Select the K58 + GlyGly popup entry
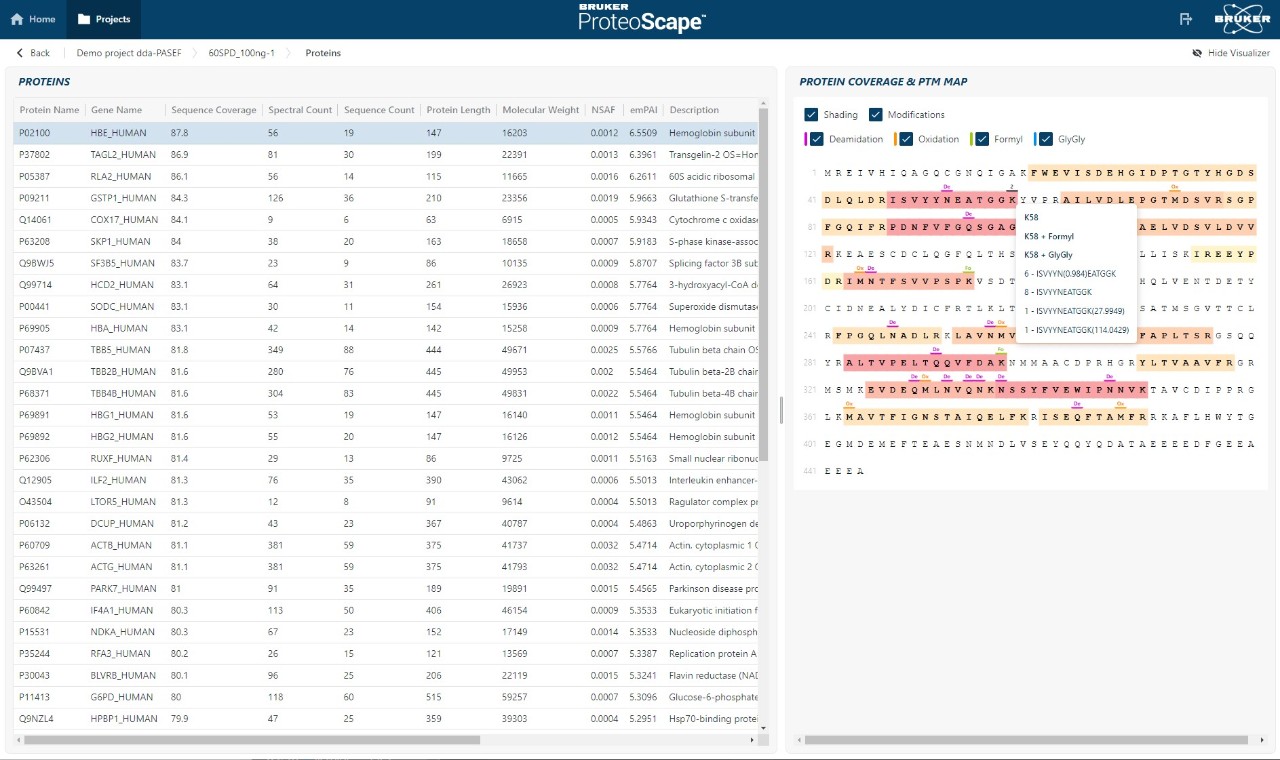This screenshot has height=760, width=1280. [x=1048, y=255]
